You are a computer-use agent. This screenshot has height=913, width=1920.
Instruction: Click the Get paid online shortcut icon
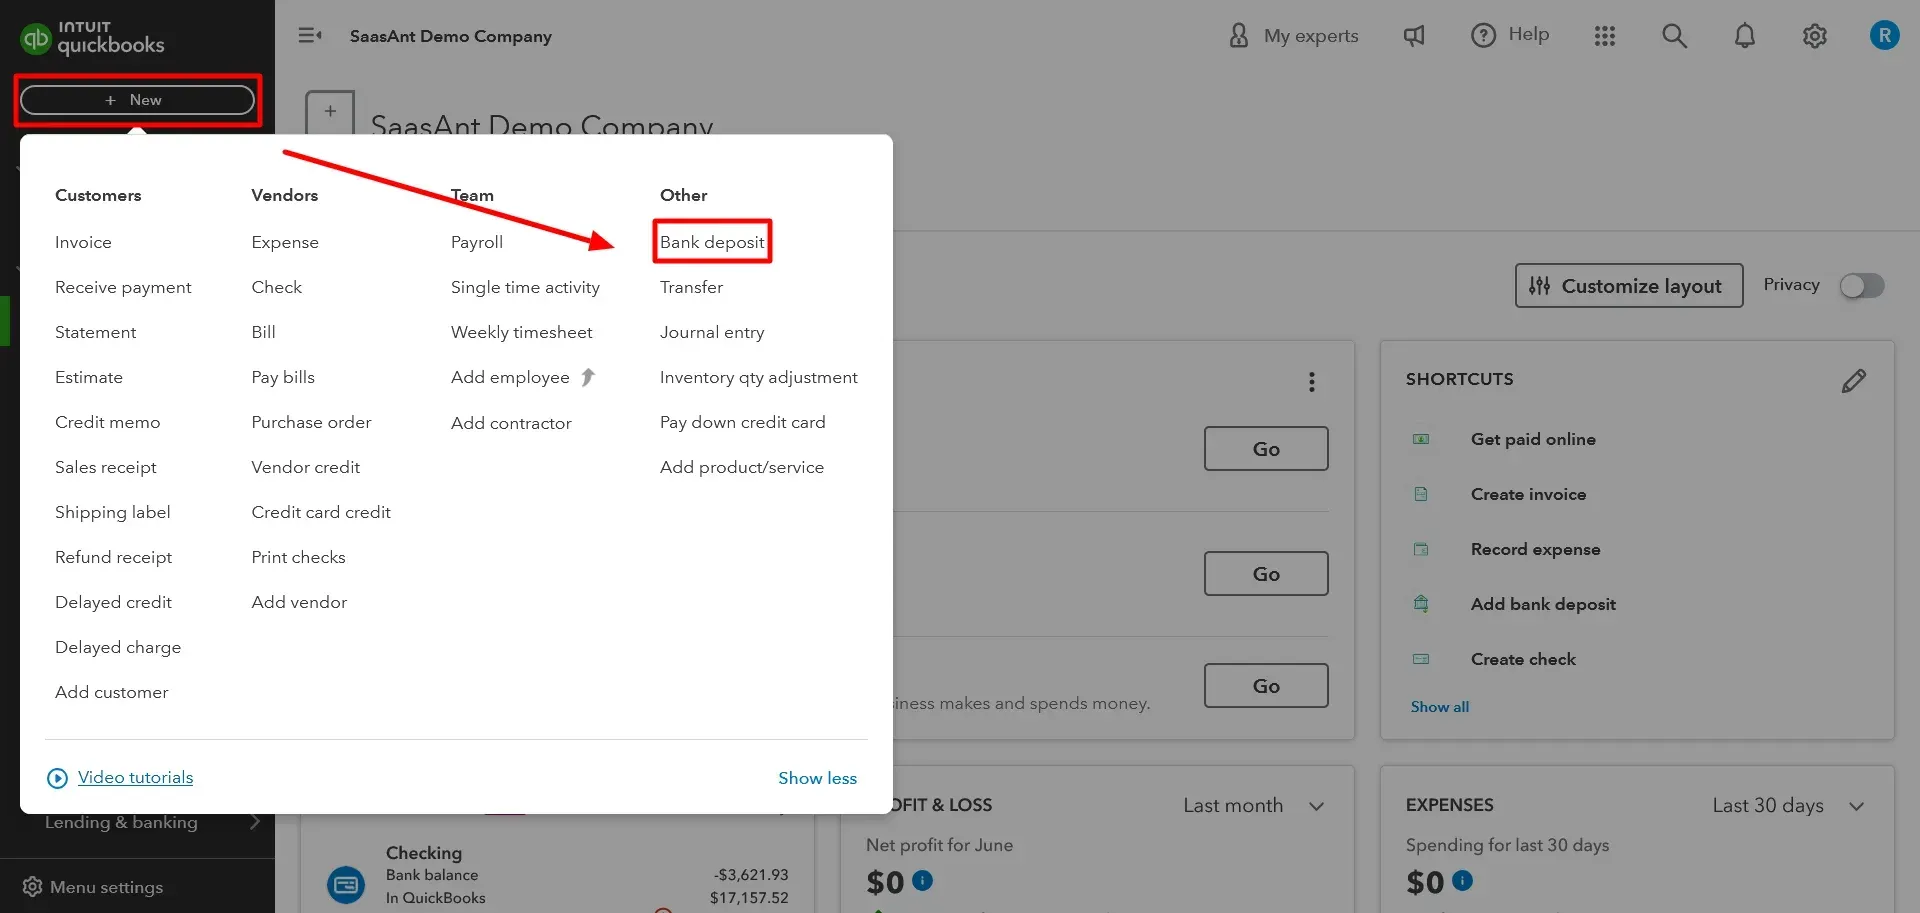1421,439
